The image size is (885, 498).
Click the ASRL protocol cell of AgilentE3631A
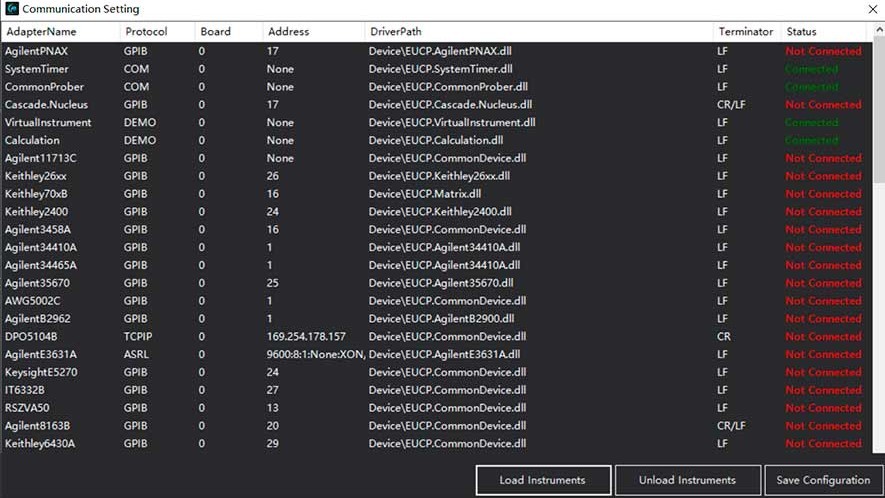point(137,355)
